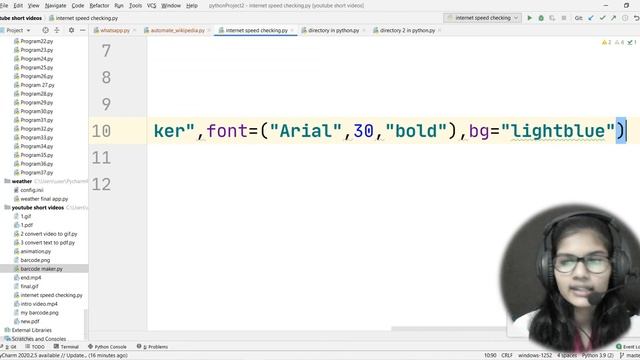Click Git Update Project blue arrow
Viewport: 640px width, 360px height.
coord(591,18)
